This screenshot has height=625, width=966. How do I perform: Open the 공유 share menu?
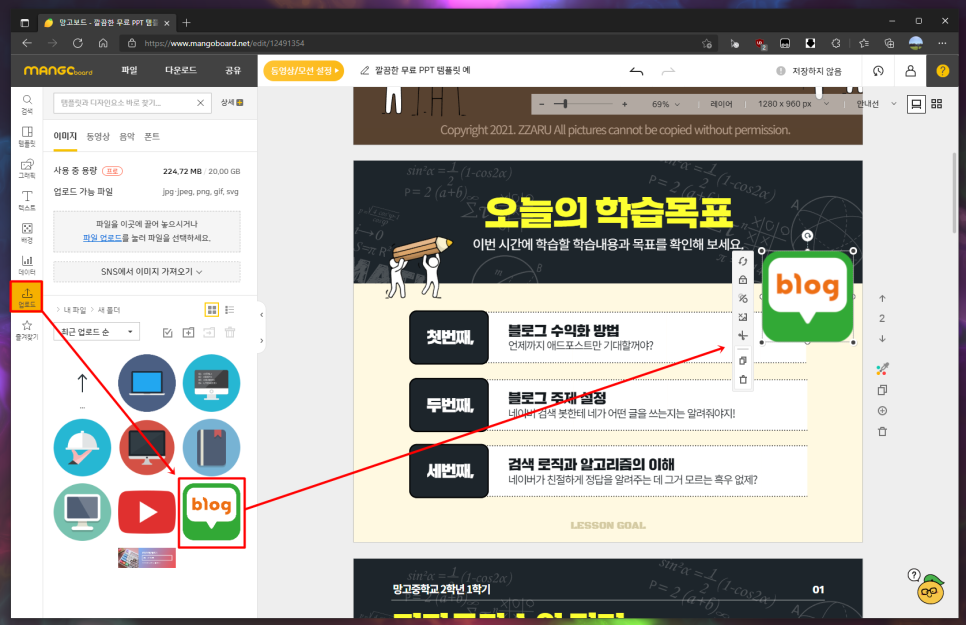(233, 70)
